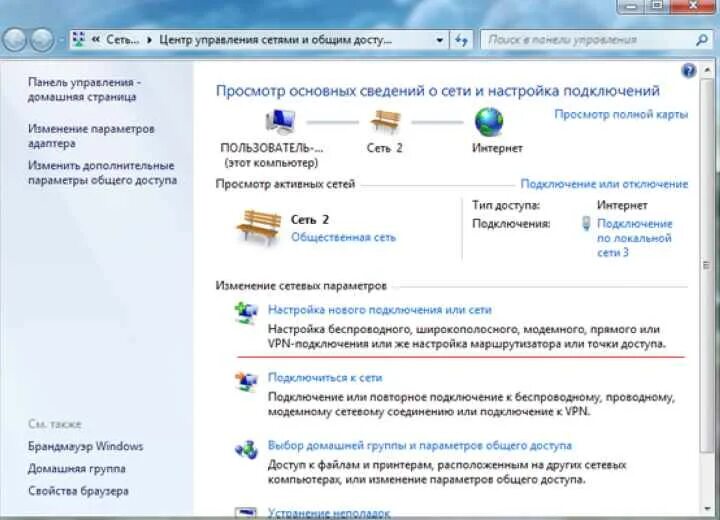
Task: Click the control panel icon in address bar
Action: [79, 40]
